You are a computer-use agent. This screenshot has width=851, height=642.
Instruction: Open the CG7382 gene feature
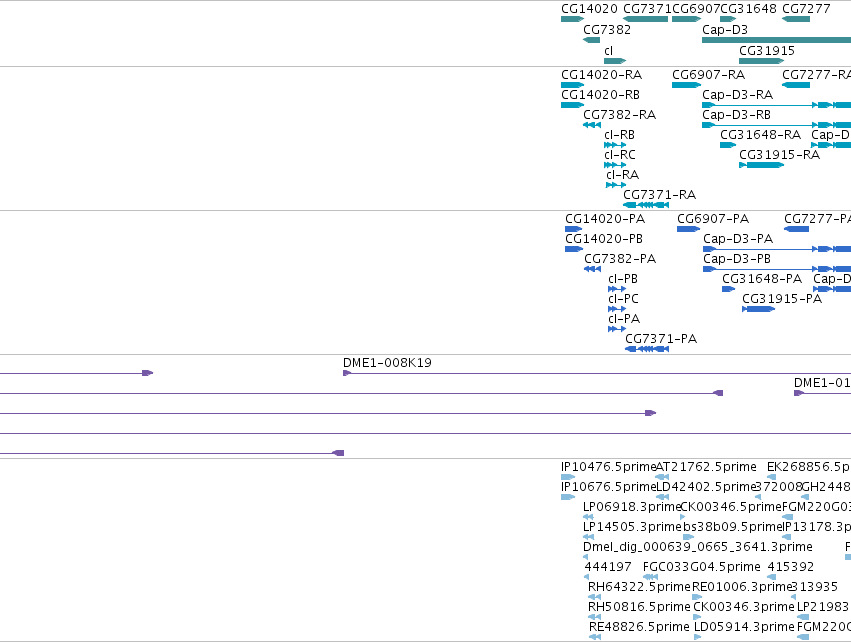[592, 40]
